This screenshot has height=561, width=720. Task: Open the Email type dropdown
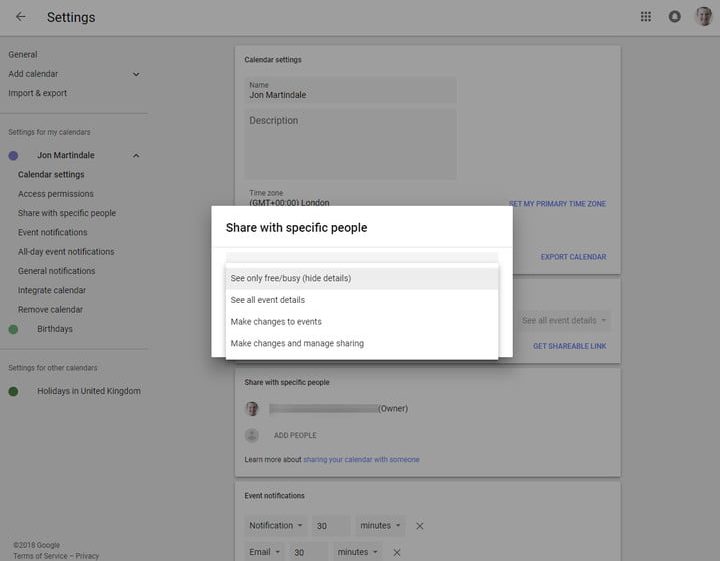[264, 552]
